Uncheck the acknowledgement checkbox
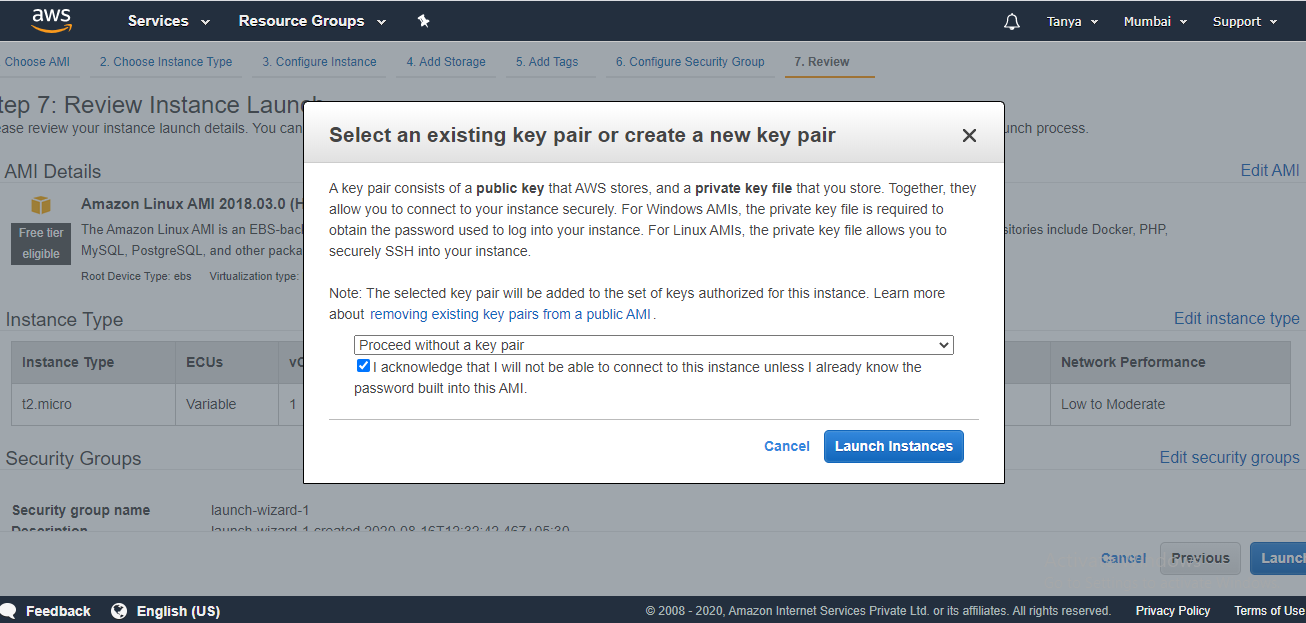 coord(362,367)
